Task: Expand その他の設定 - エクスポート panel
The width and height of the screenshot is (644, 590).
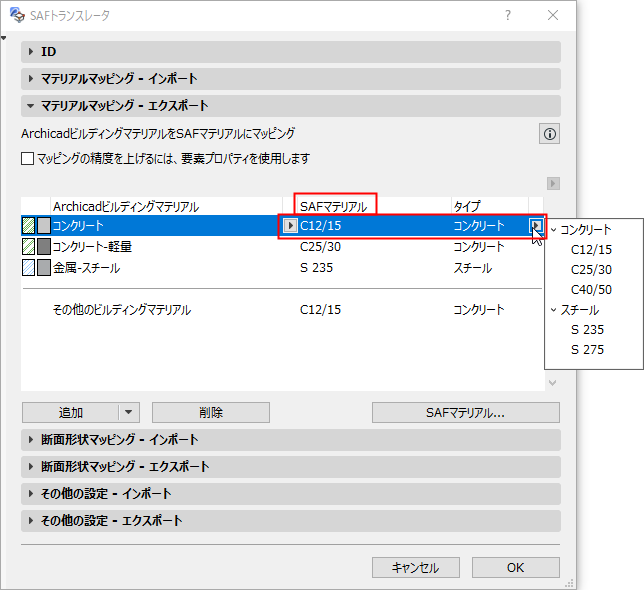Action: pos(291,521)
